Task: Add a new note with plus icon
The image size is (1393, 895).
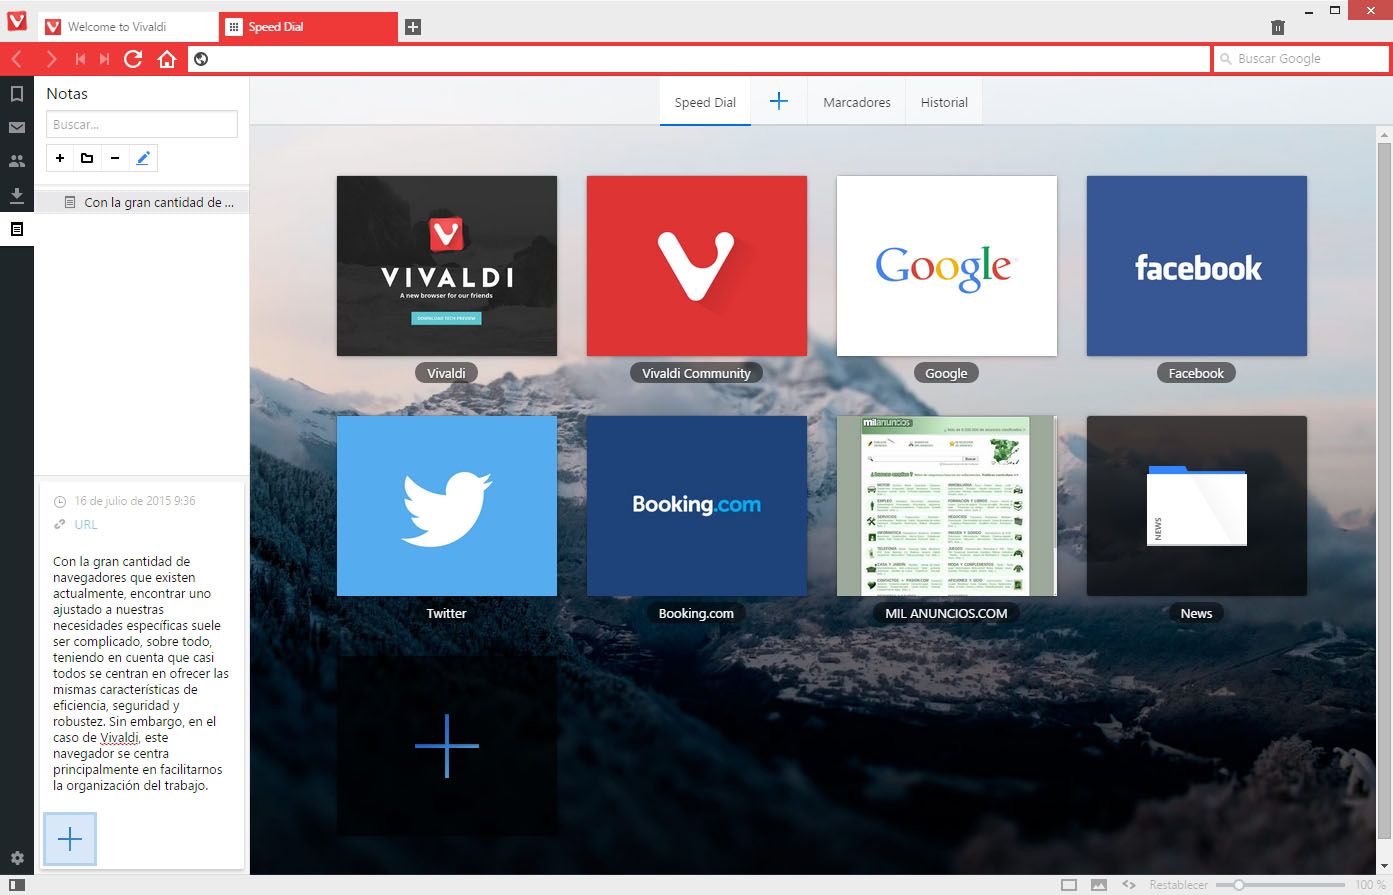Action: click(60, 158)
